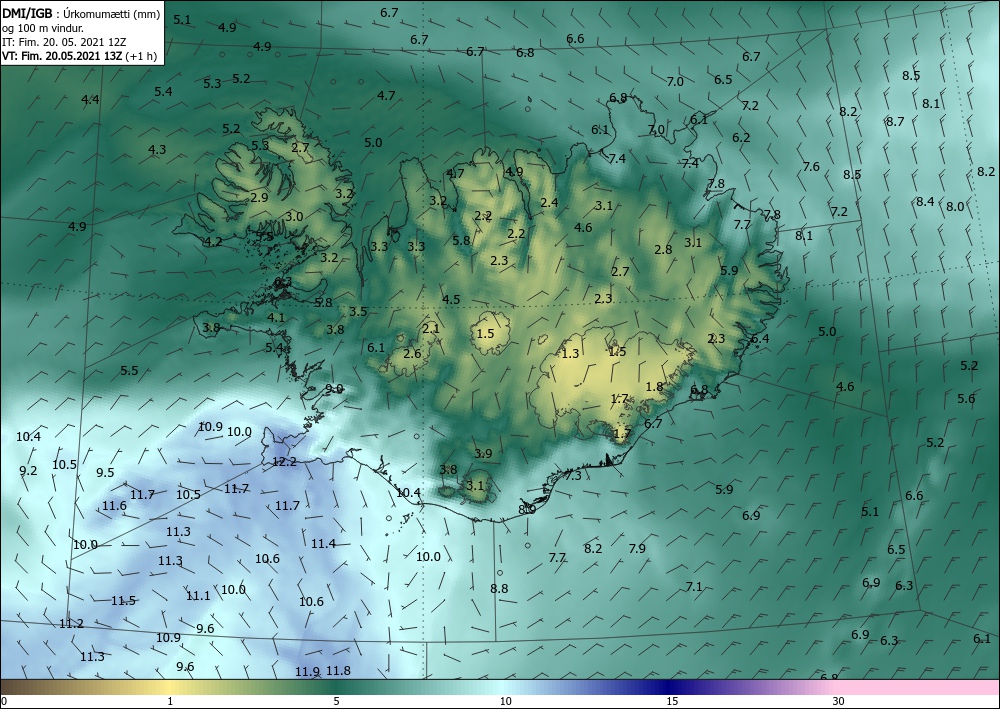Select the 9.0 value near the coast
The height and width of the screenshot is (709, 1000).
tap(334, 388)
